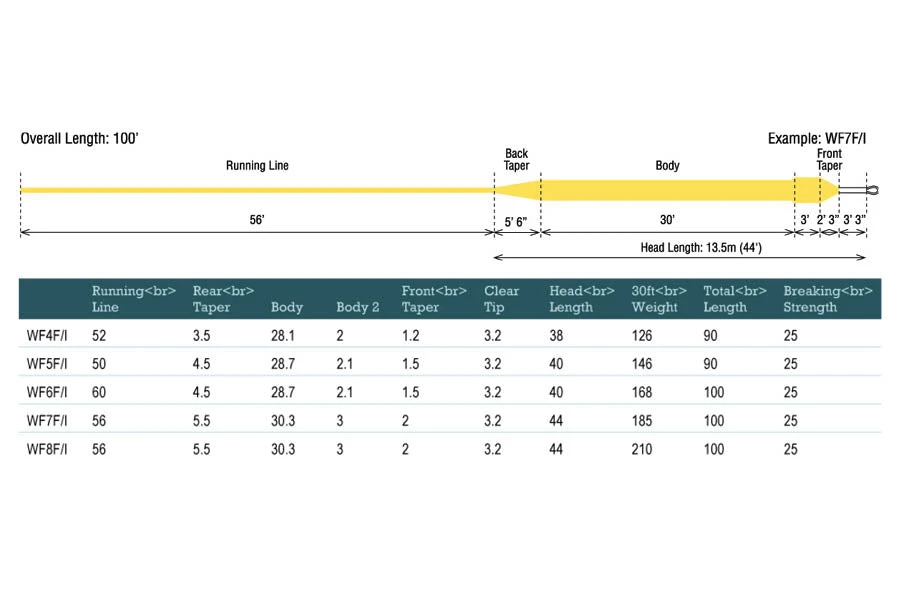Select the 'Breaking Strength' column header
The width and height of the screenshot is (900, 594).
(x=828, y=299)
